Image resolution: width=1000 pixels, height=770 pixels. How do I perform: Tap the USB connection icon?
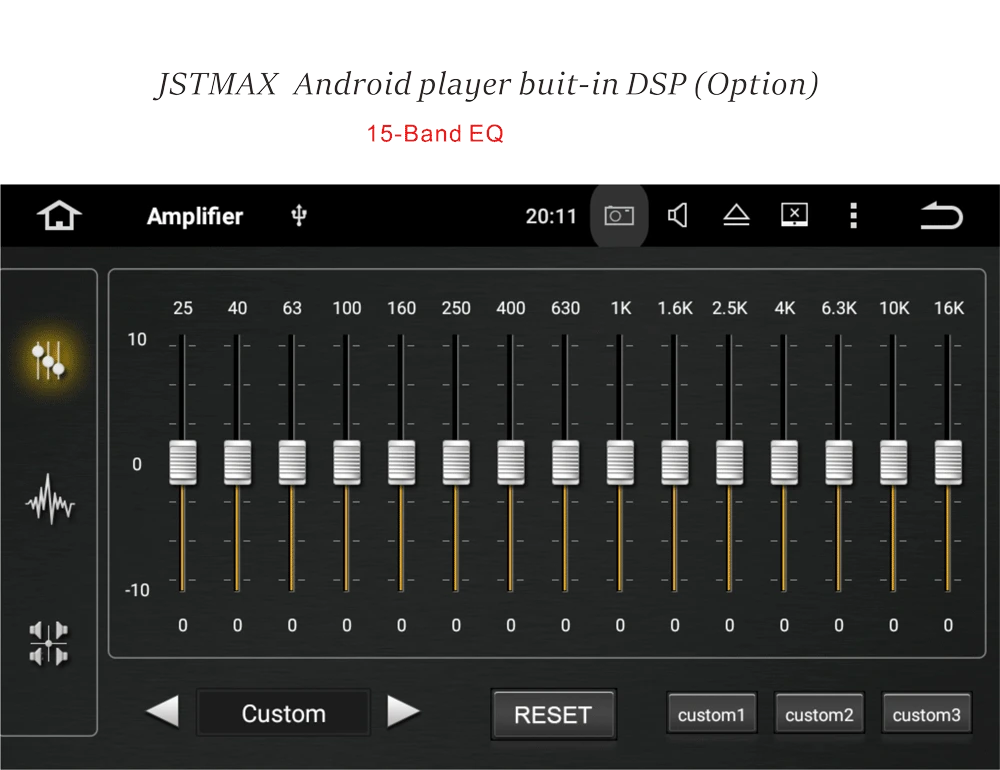(x=299, y=216)
